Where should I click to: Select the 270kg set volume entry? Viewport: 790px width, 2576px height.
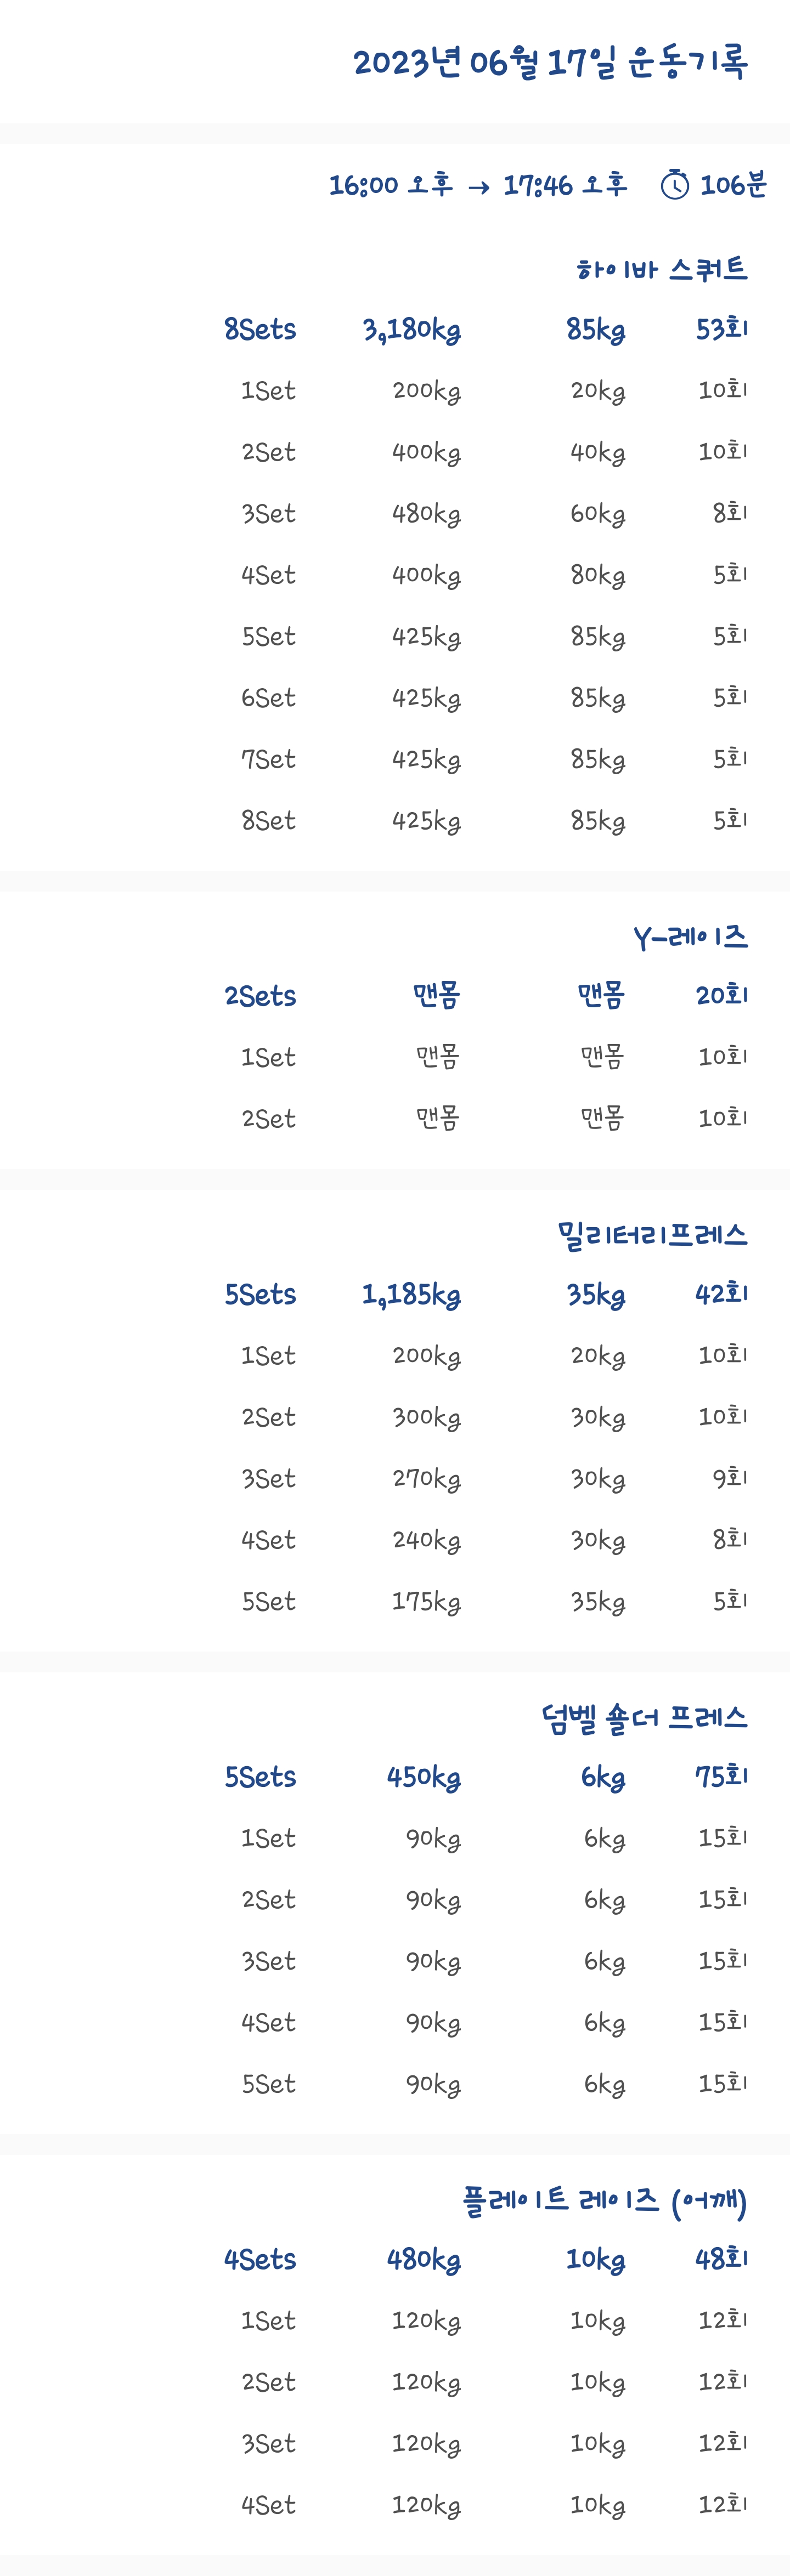click(426, 1479)
